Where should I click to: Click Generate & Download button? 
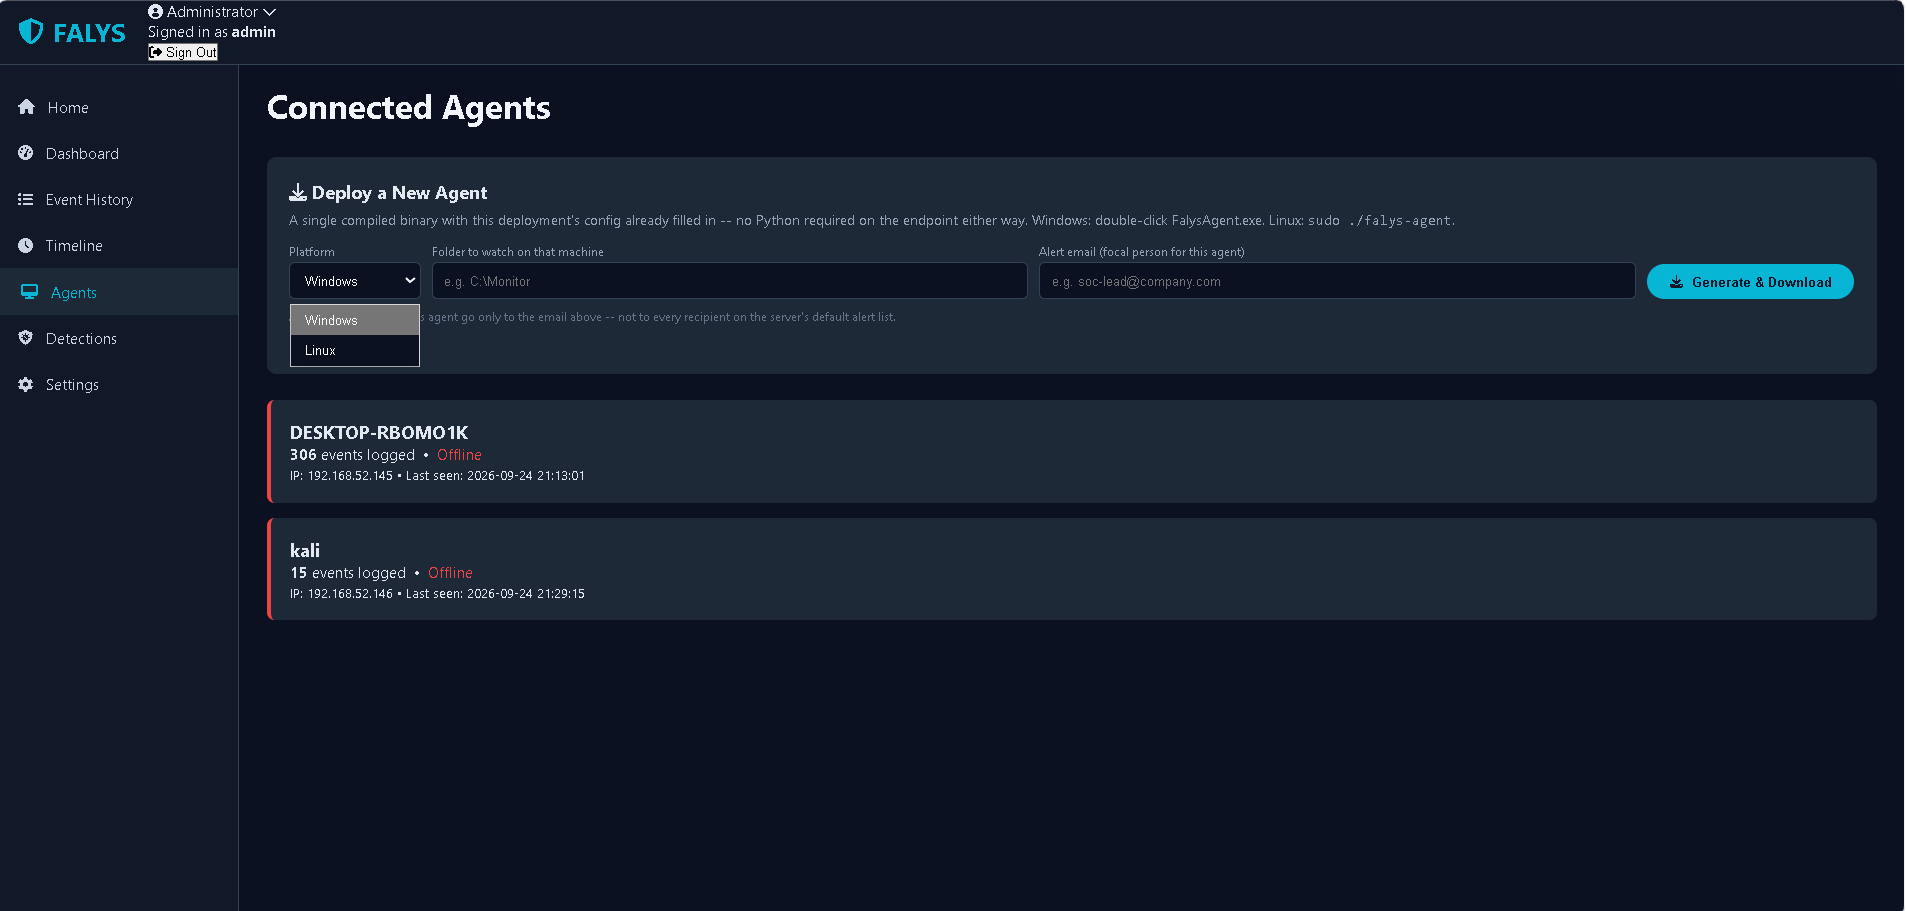pos(1750,282)
